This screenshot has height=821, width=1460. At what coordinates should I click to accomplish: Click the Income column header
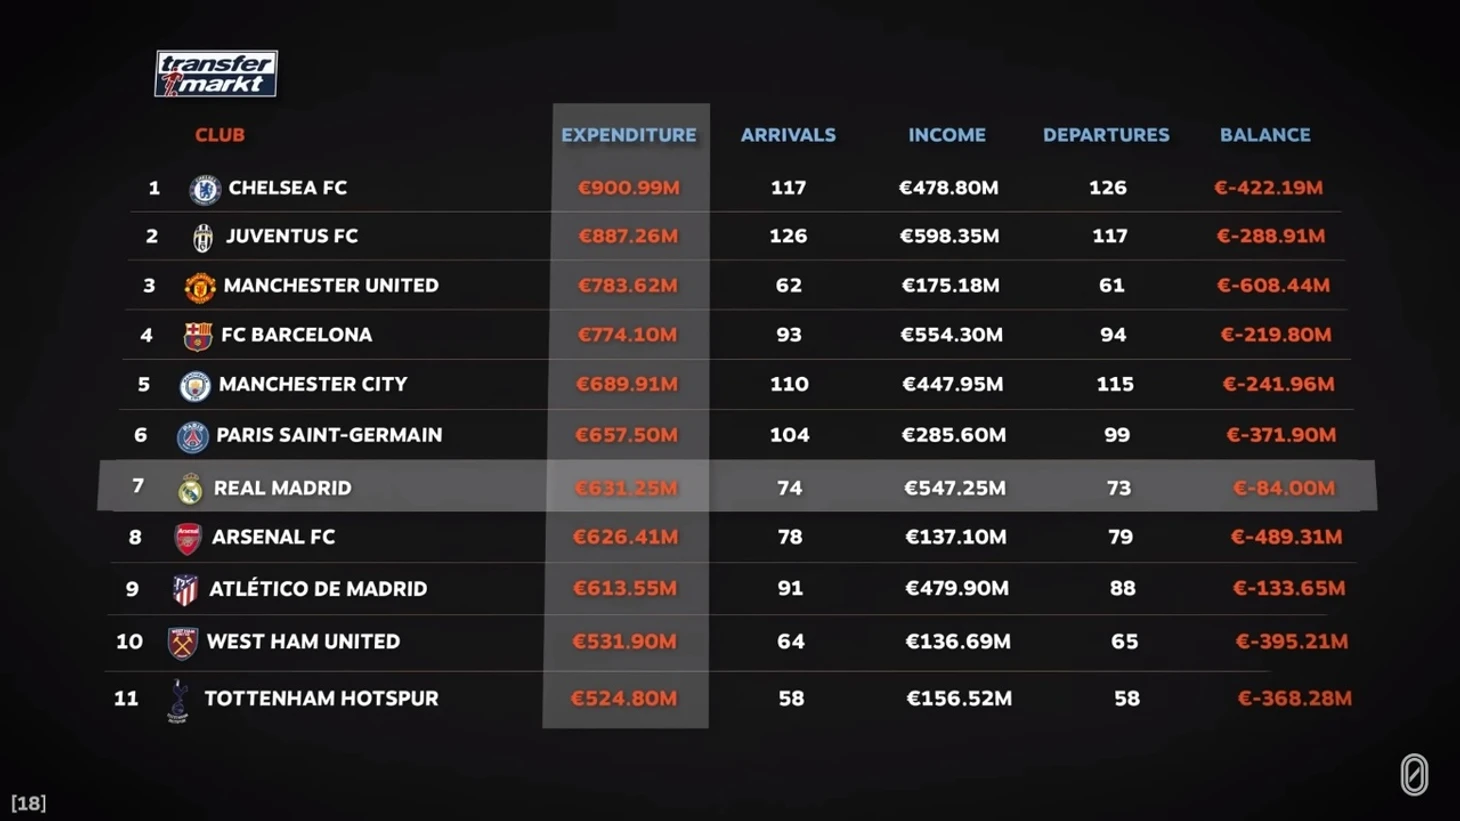(x=947, y=135)
